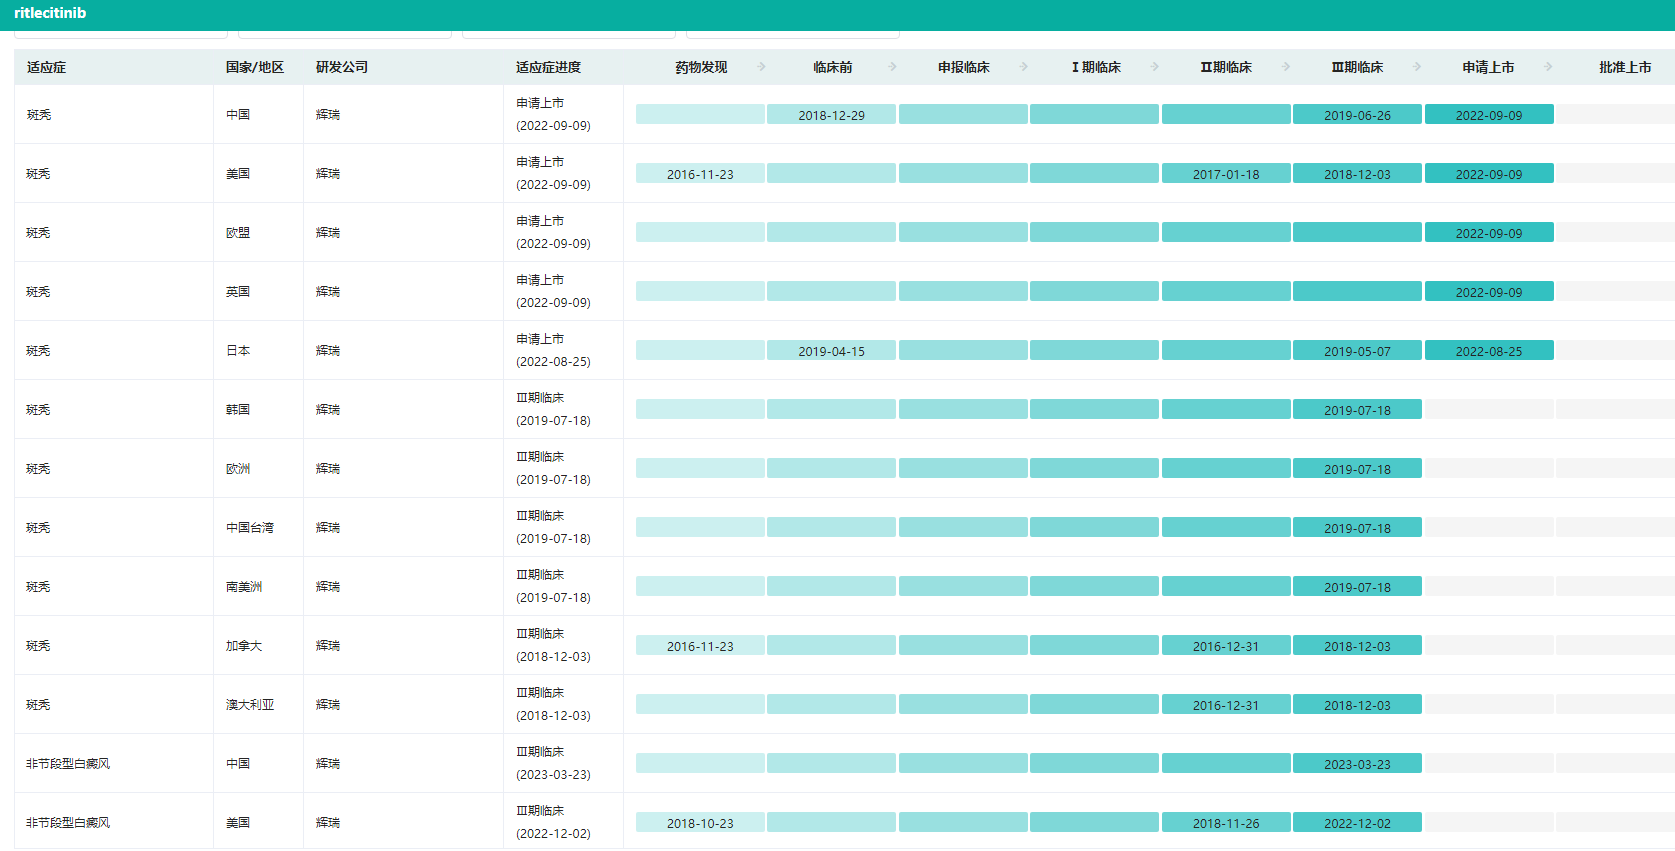Click the 2017-01-18 phase II progress bar
The width and height of the screenshot is (1675, 851).
1226,174
